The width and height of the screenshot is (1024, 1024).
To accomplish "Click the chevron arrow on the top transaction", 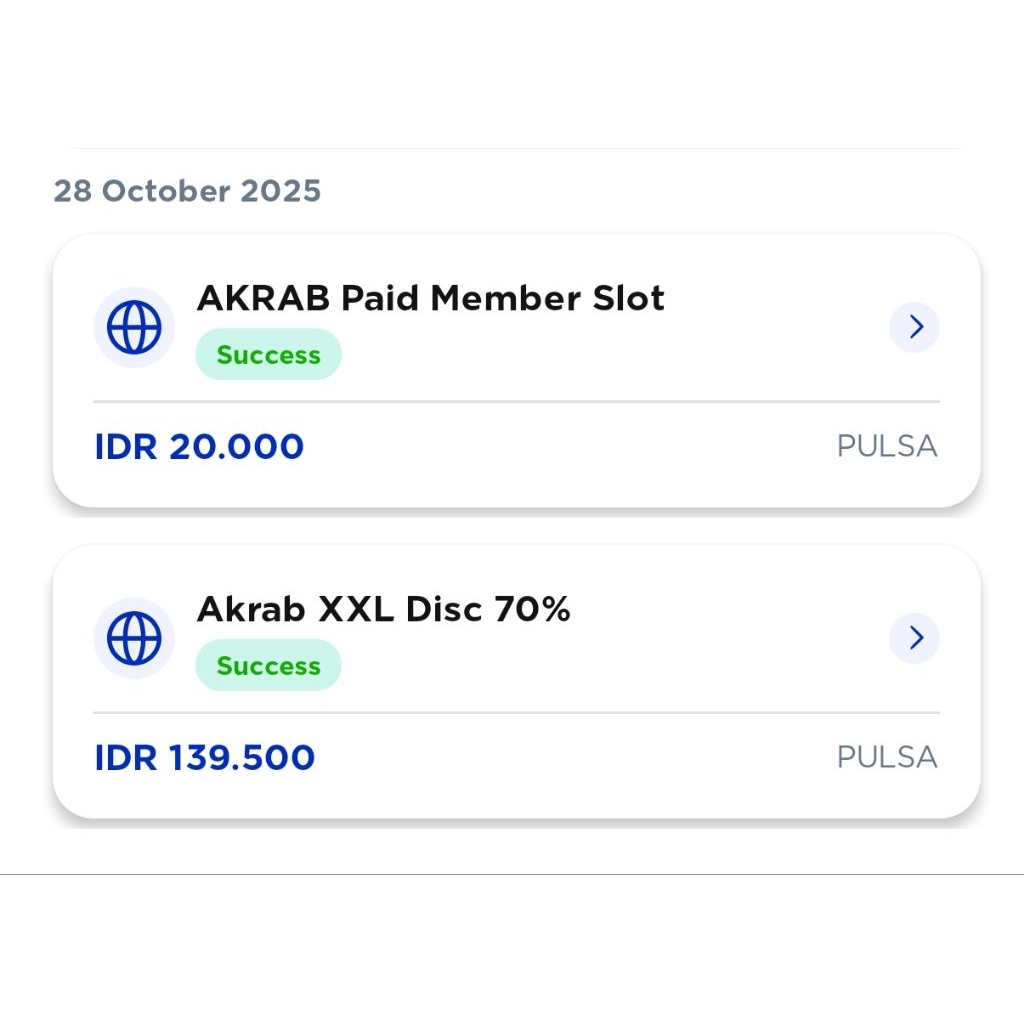I will (x=914, y=326).
